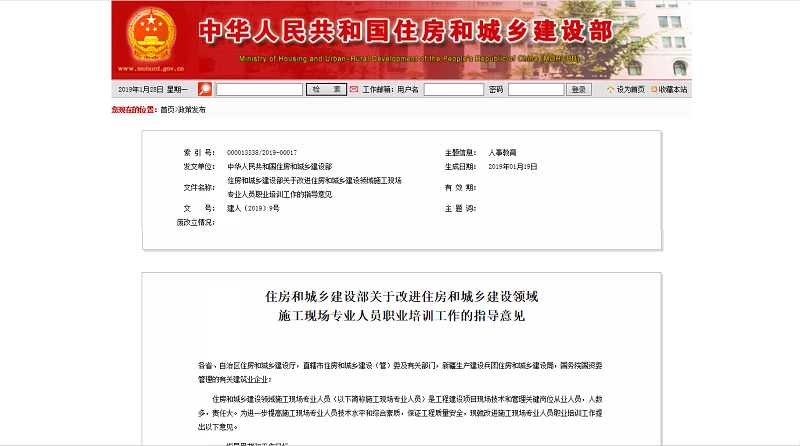Click the 废改立情况 label
This screenshot has width=800, height=446.
tap(196, 222)
